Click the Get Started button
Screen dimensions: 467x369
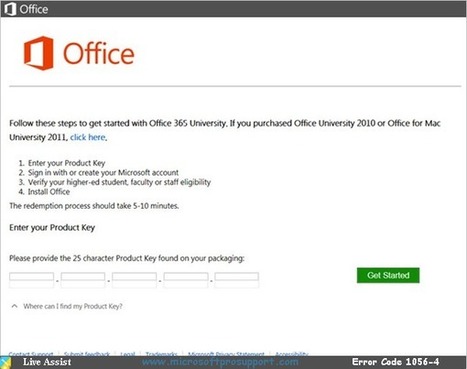[388, 275]
